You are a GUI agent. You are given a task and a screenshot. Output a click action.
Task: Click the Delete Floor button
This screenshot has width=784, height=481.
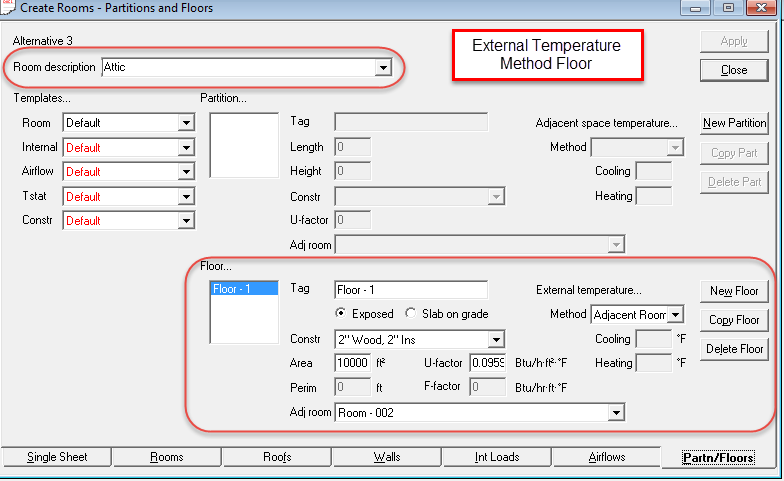point(734,349)
